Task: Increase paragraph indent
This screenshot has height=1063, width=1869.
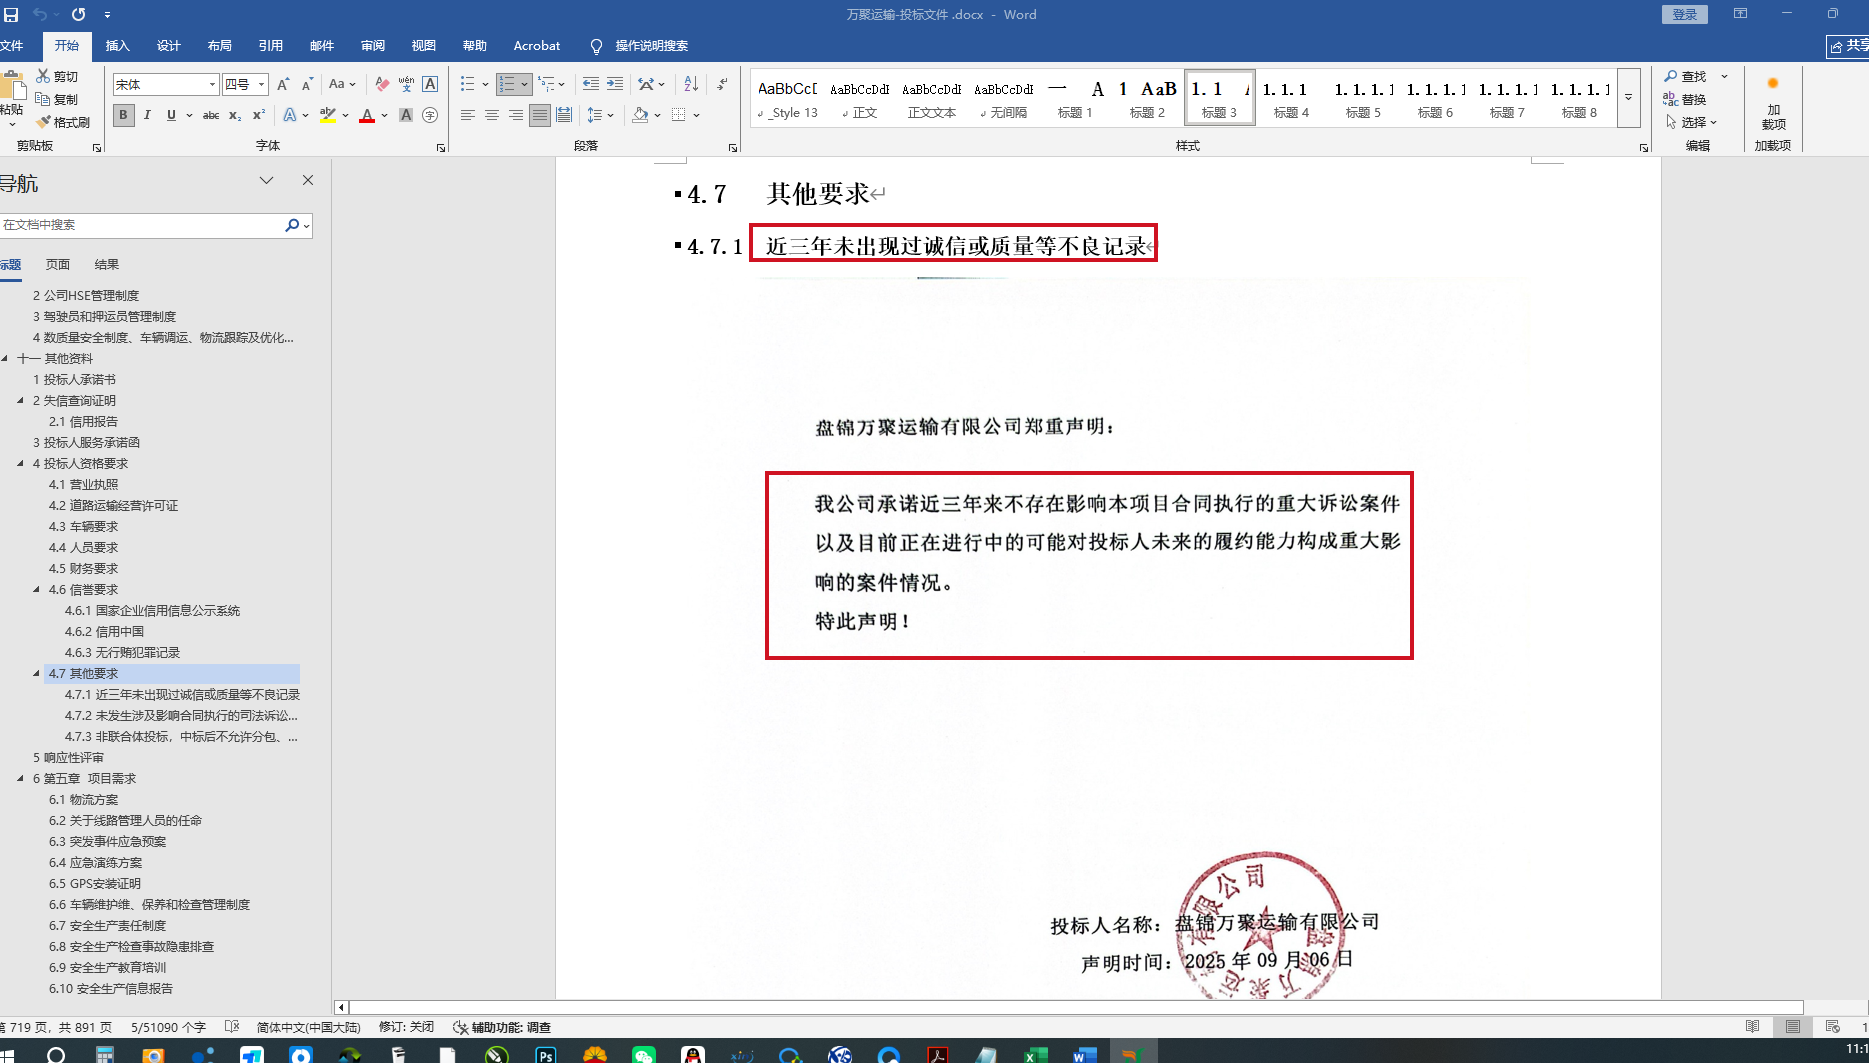Action: click(x=615, y=85)
